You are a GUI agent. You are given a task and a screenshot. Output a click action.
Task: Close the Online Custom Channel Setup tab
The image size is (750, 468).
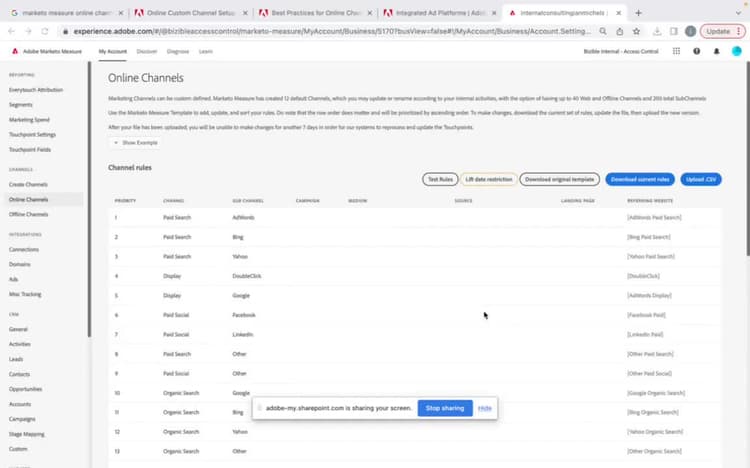click(245, 13)
